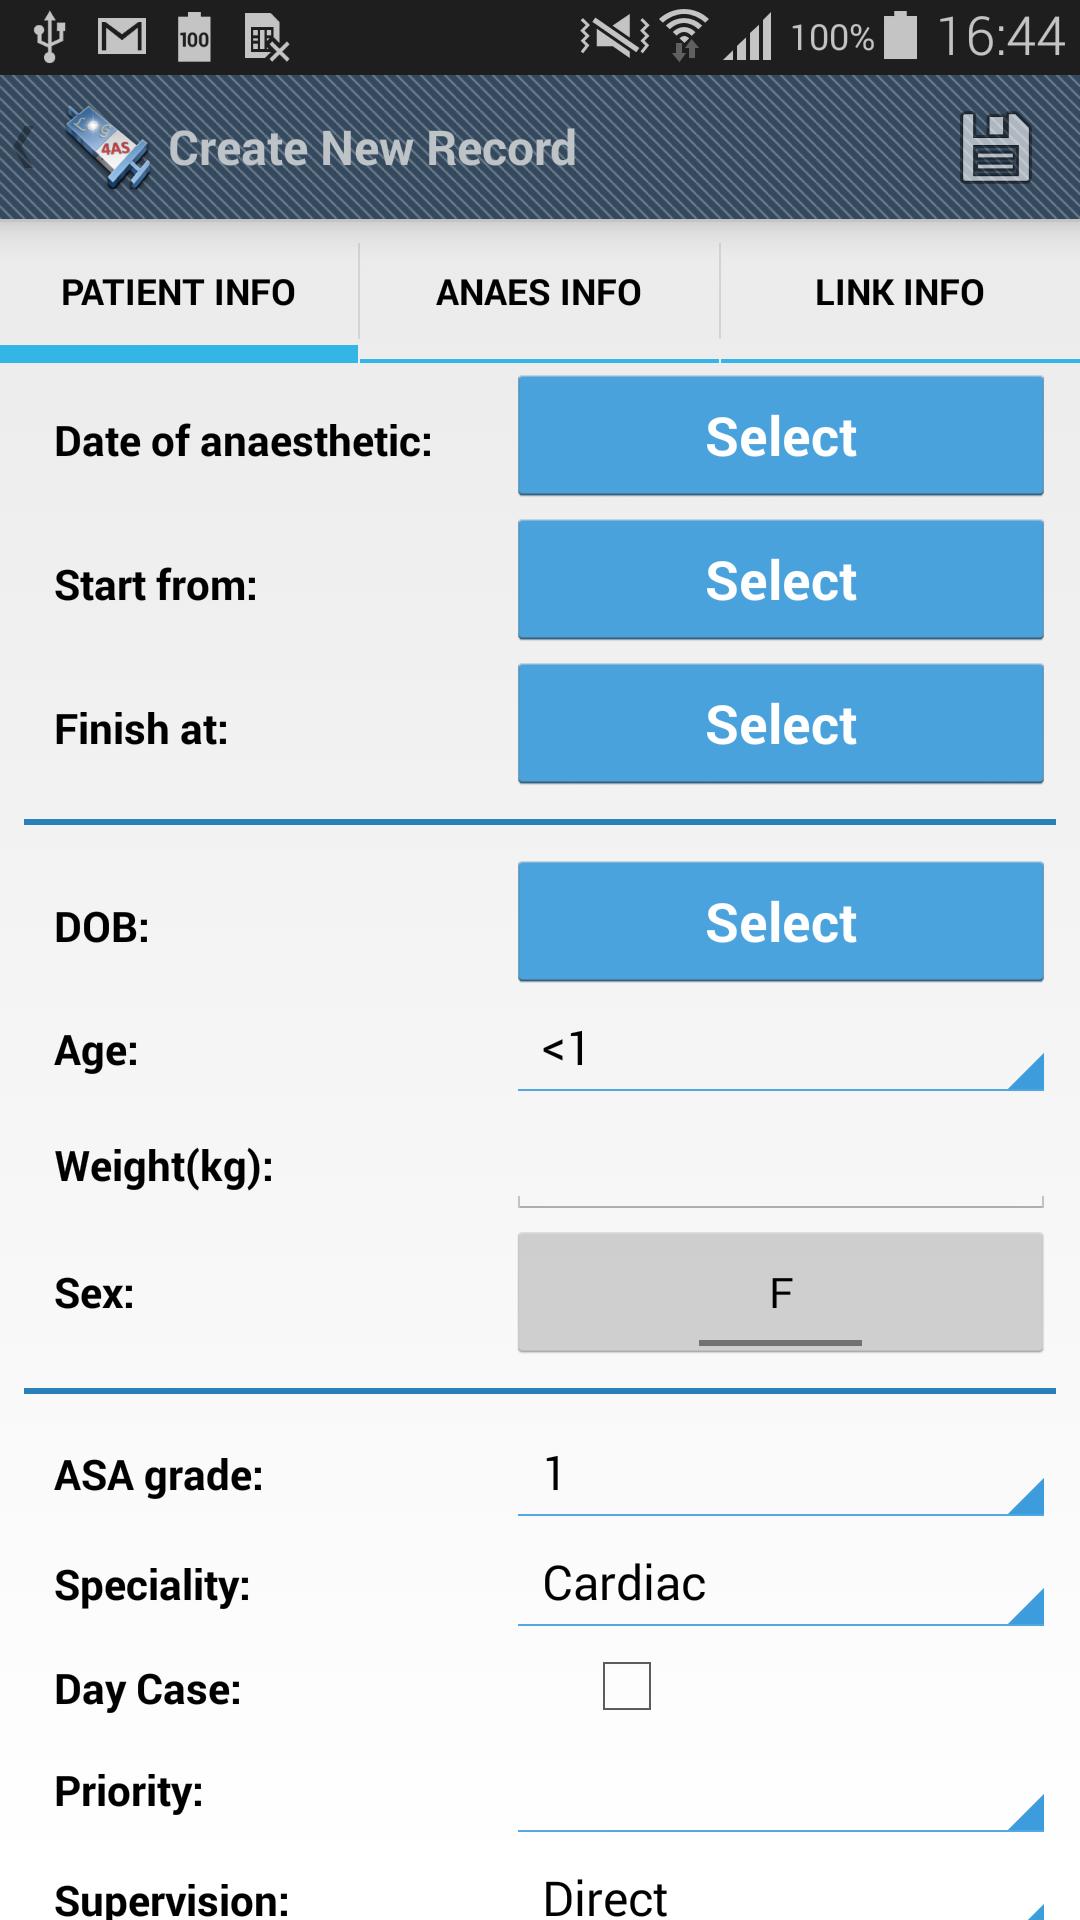
Task: Select the Finish at time
Action: click(x=780, y=724)
